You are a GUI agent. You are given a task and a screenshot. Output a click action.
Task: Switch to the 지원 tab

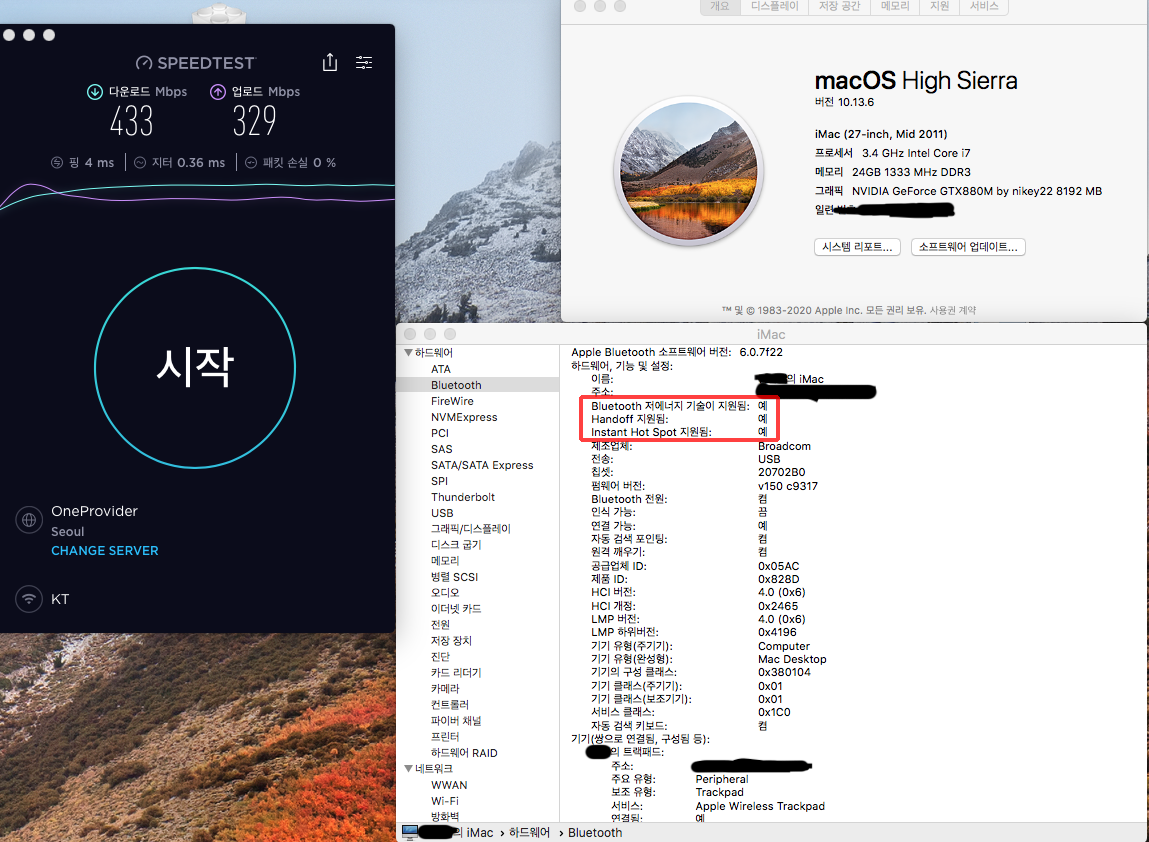point(939,7)
